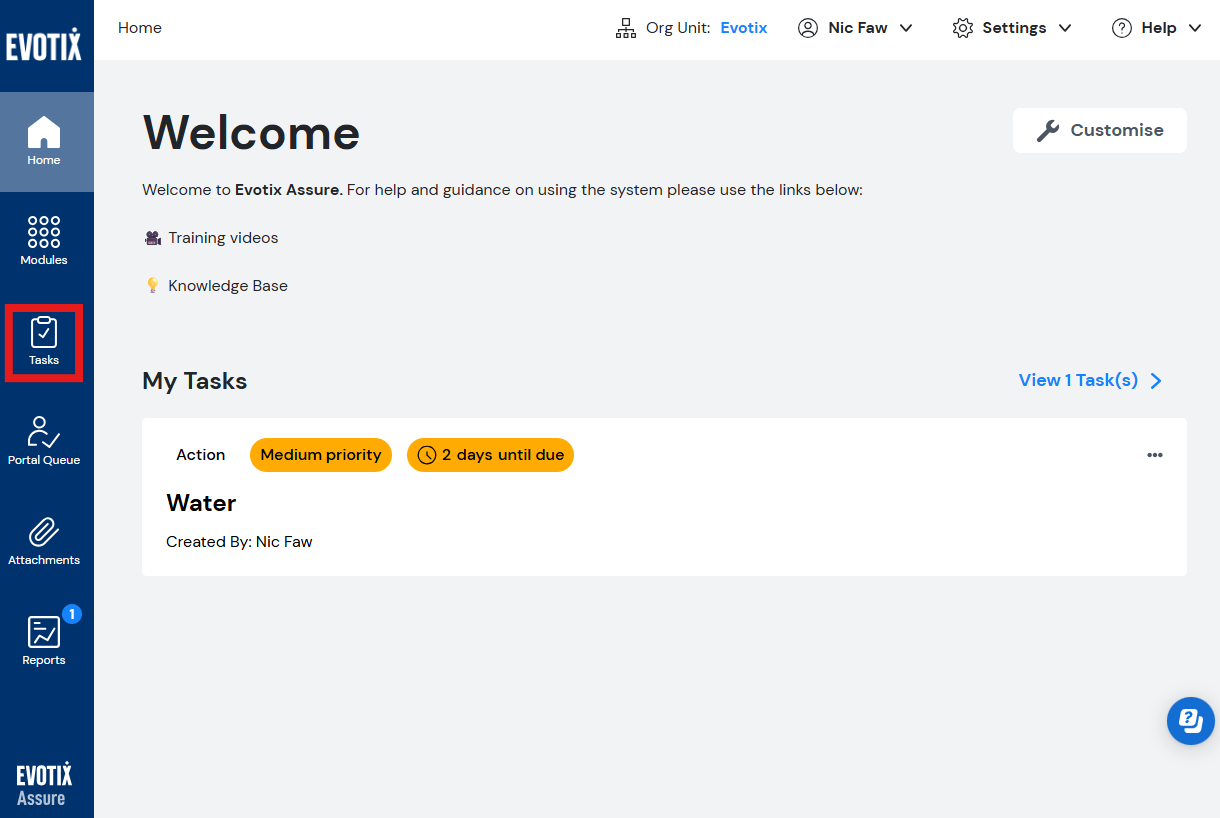Click the user profile avatar icon
Screen dimensions: 1220x818
point(808,28)
